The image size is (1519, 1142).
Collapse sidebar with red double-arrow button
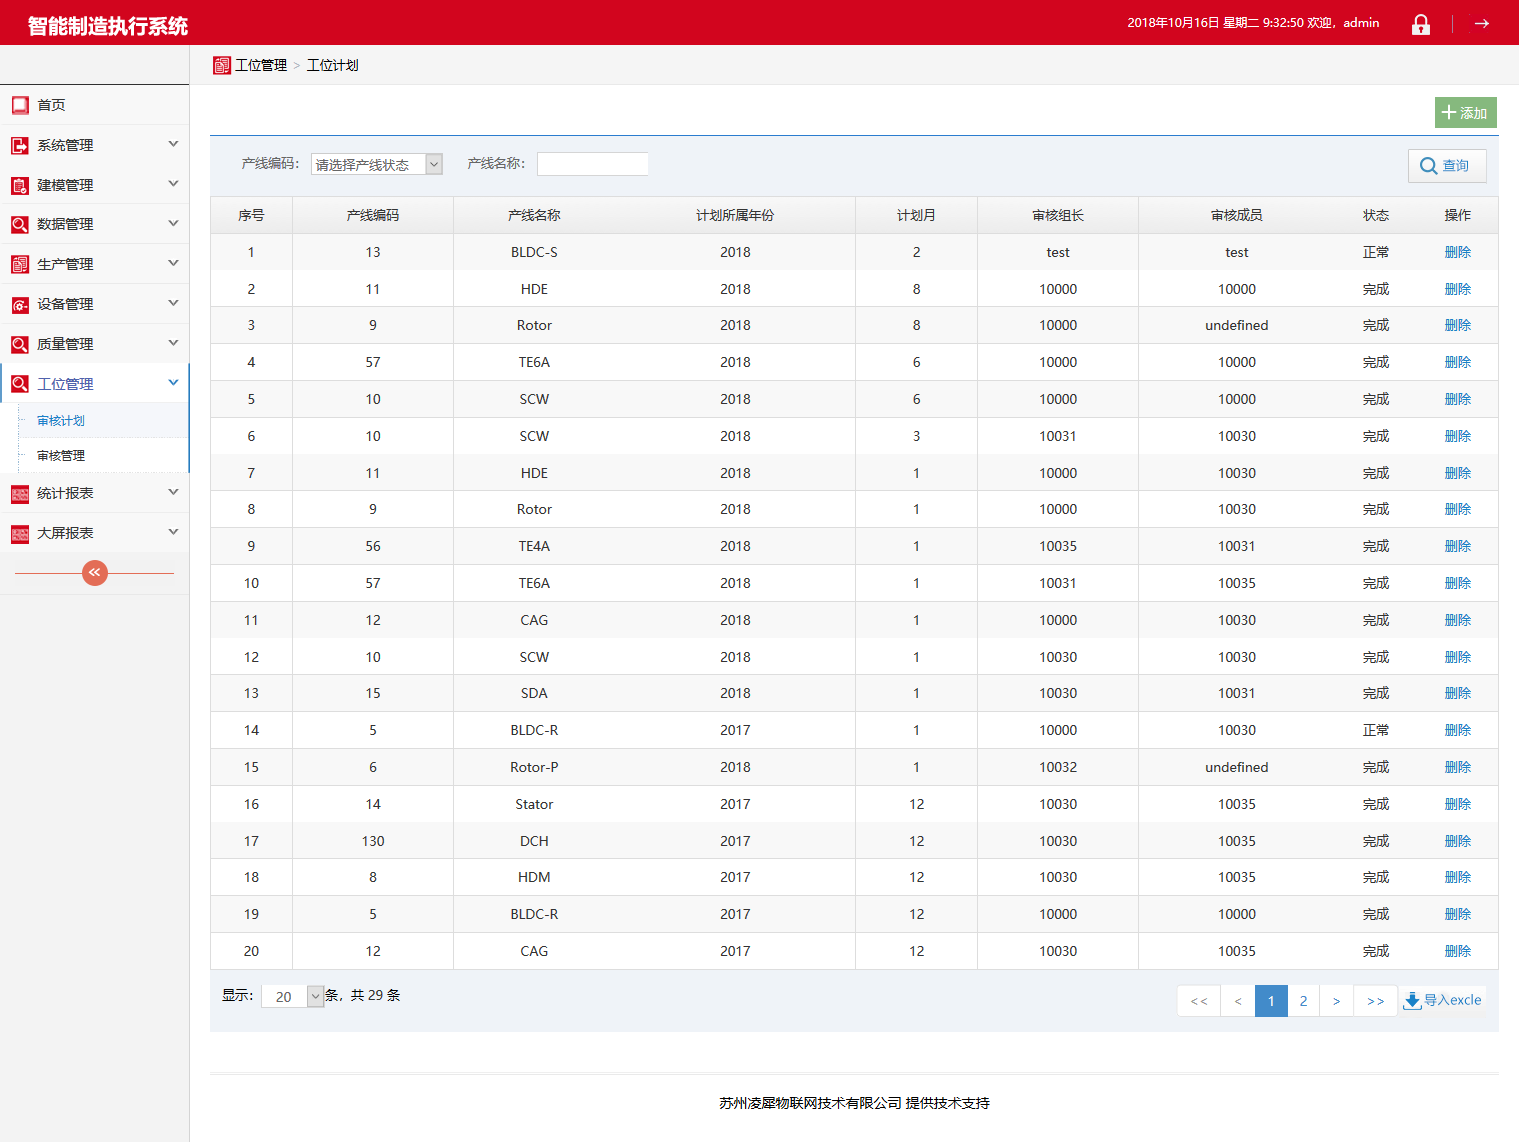[x=95, y=573]
